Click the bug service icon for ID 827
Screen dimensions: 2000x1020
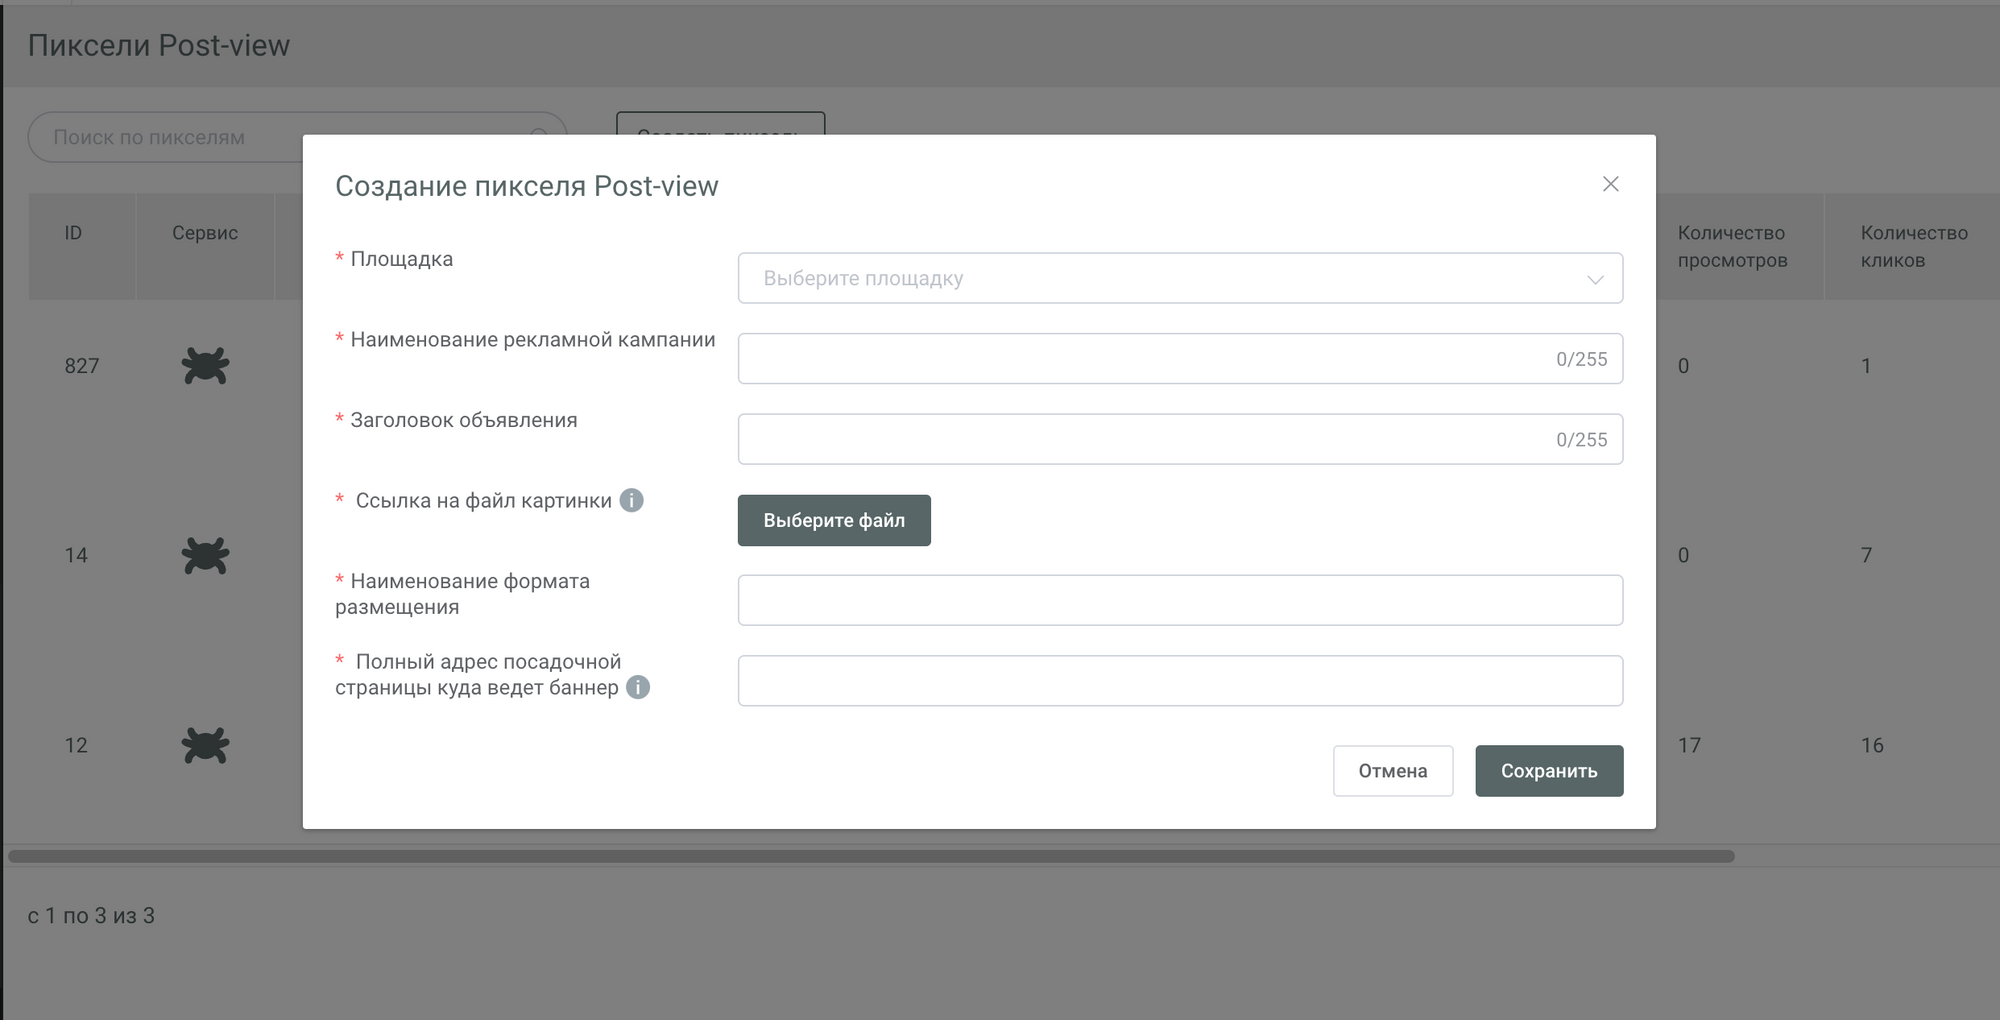[205, 366]
